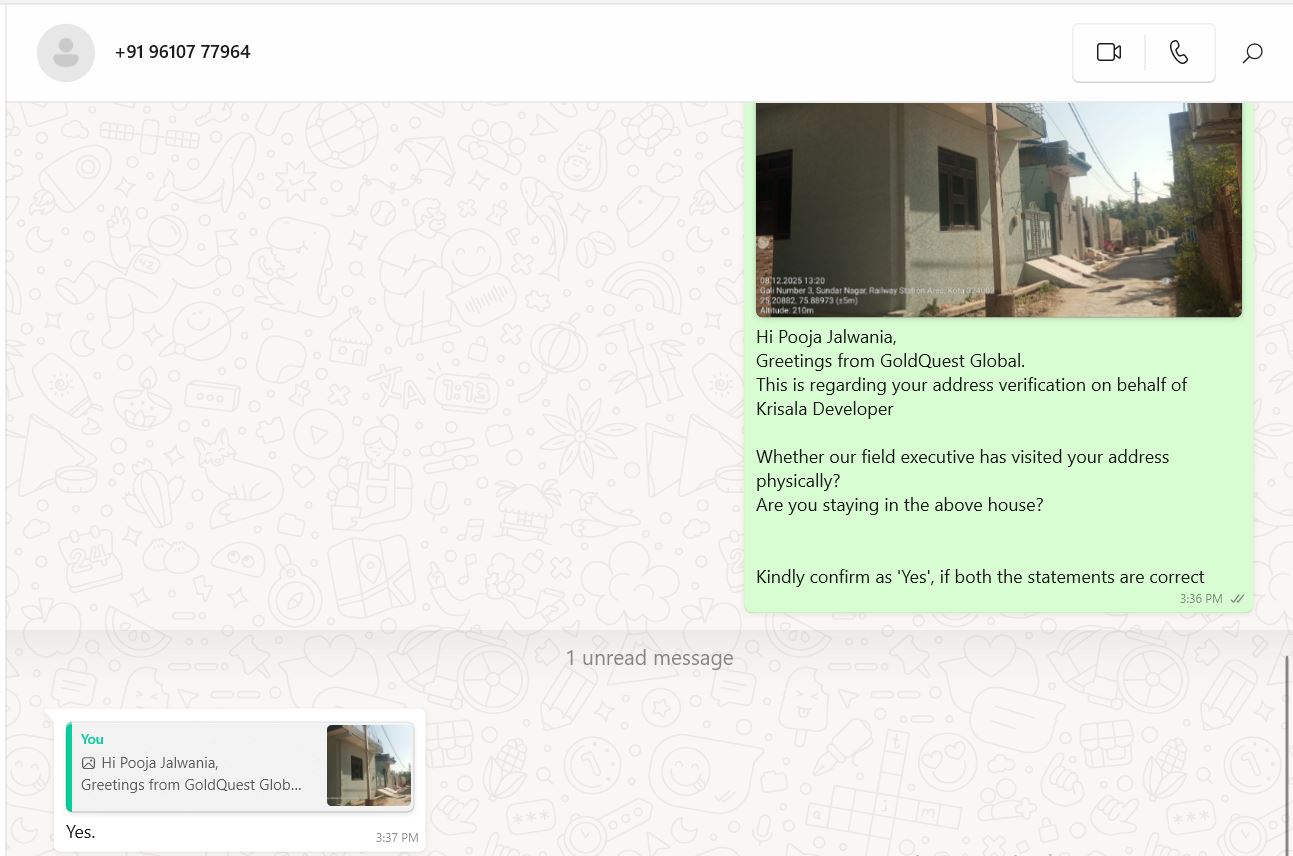Click the double check mark read receipt
This screenshot has height=856, width=1293.
click(x=1237, y=599)
